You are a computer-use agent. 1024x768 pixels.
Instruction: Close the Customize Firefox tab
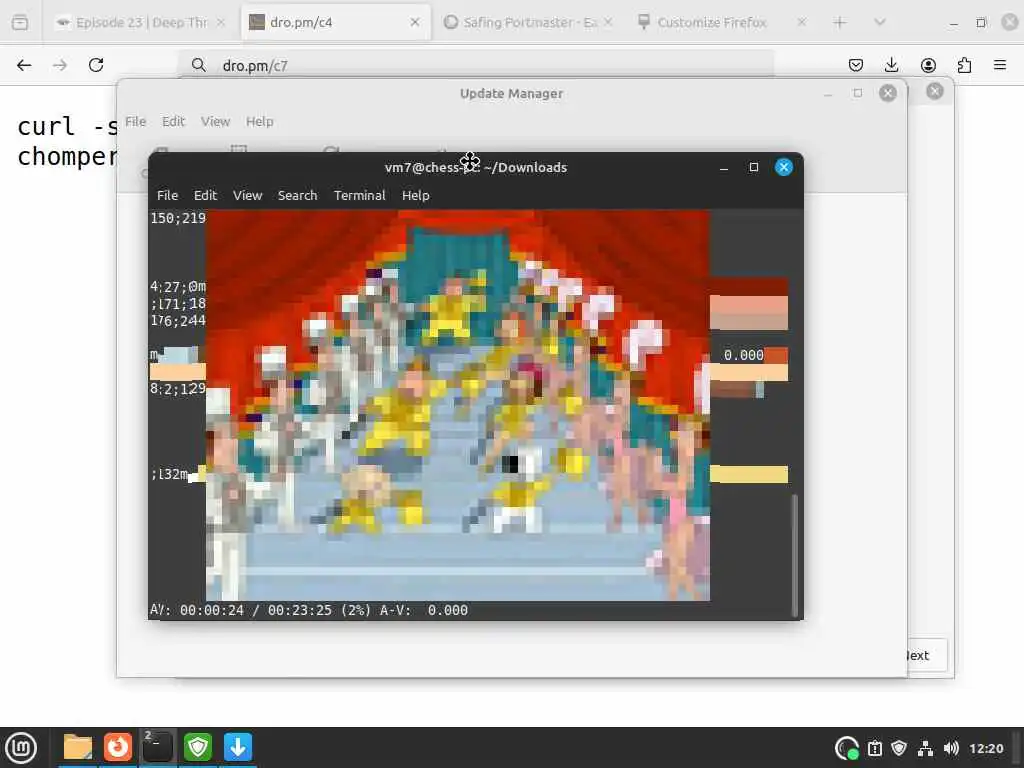click(x=801, y=22)
